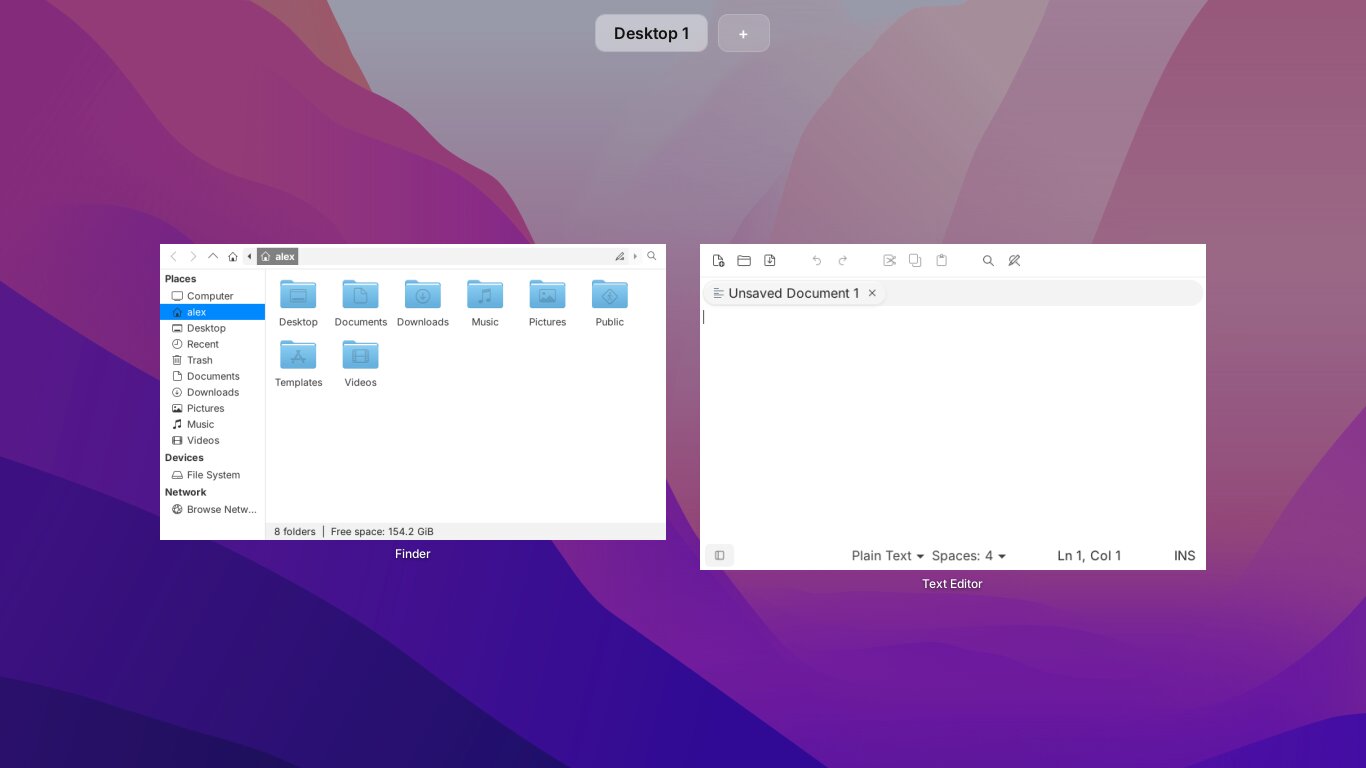Screen dimensions: 1366x768
Task: Open search with Finder's magnifier icon
Action: tap(652, 257)
